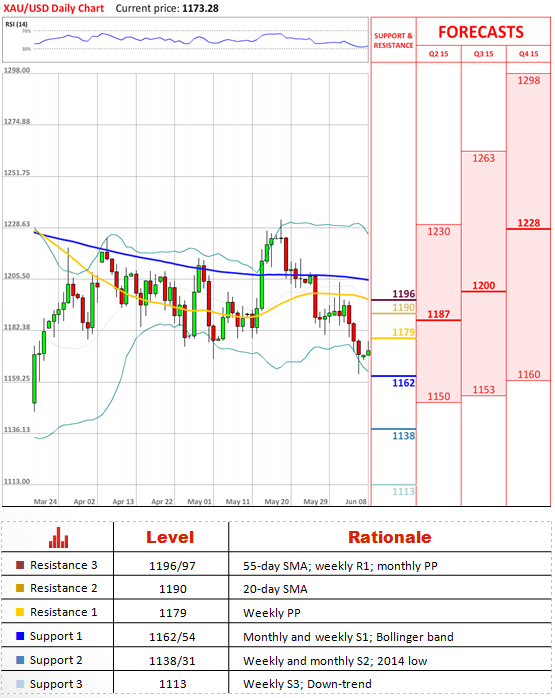Click the 1196 resistance level marker
This screenshot has width=555, height=698.
point(404,294)
